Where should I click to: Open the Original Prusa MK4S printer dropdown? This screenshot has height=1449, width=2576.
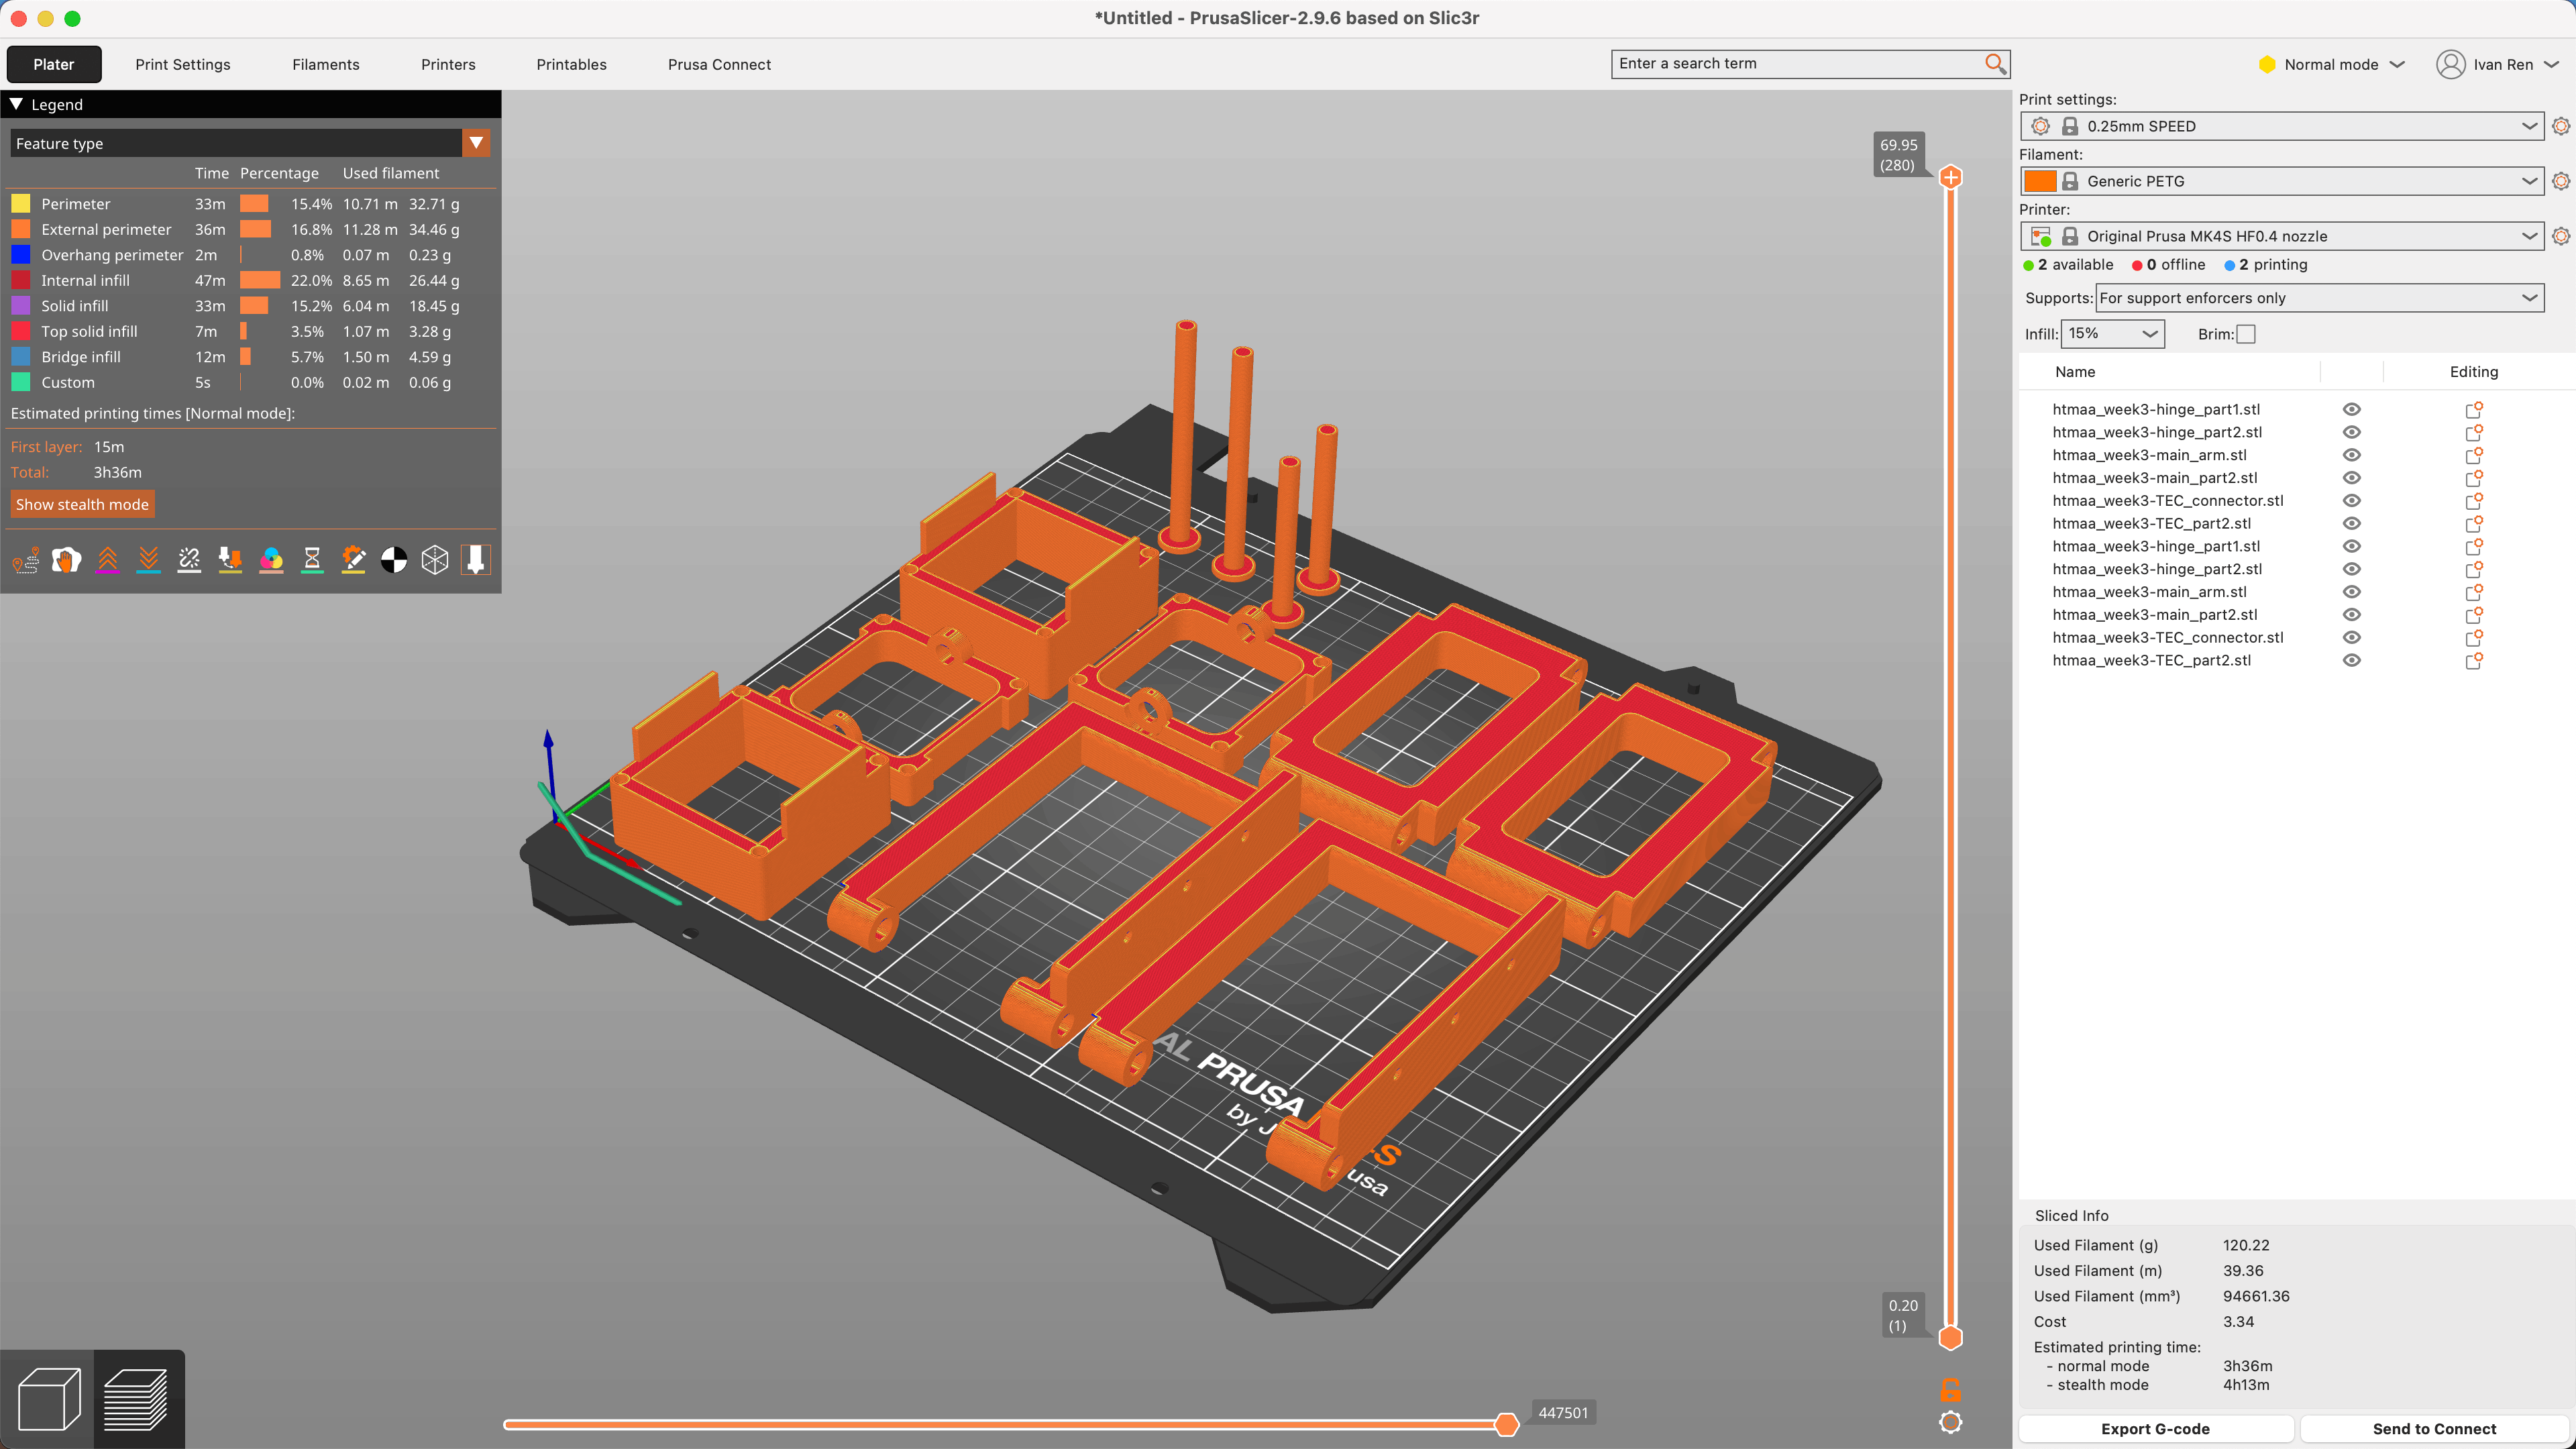click(x=2282, y=236)
